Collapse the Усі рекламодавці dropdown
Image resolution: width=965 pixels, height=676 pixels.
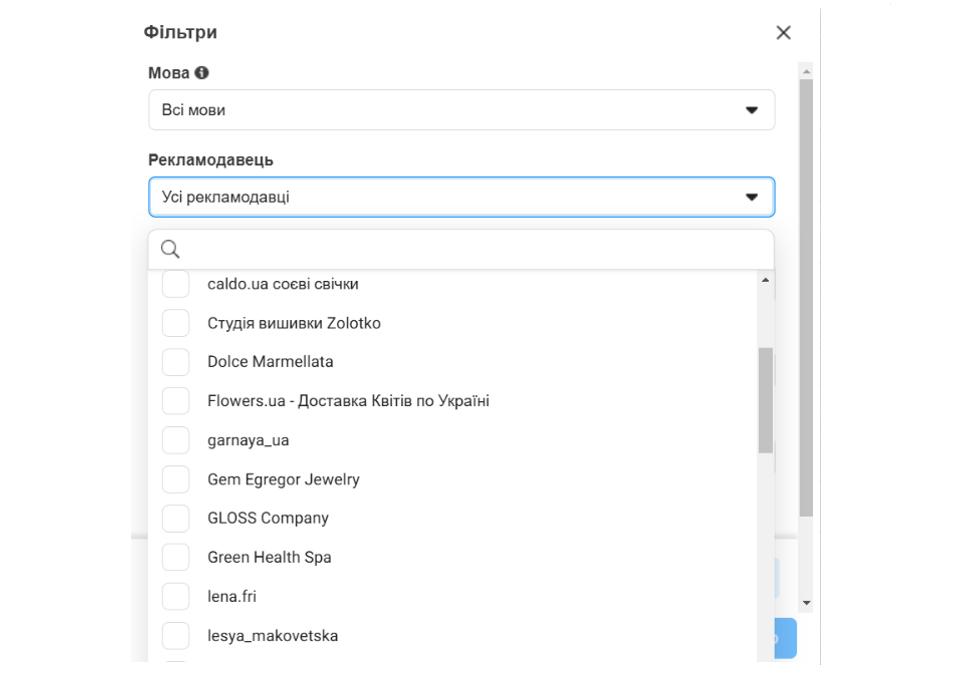click(x=462, y=197)
